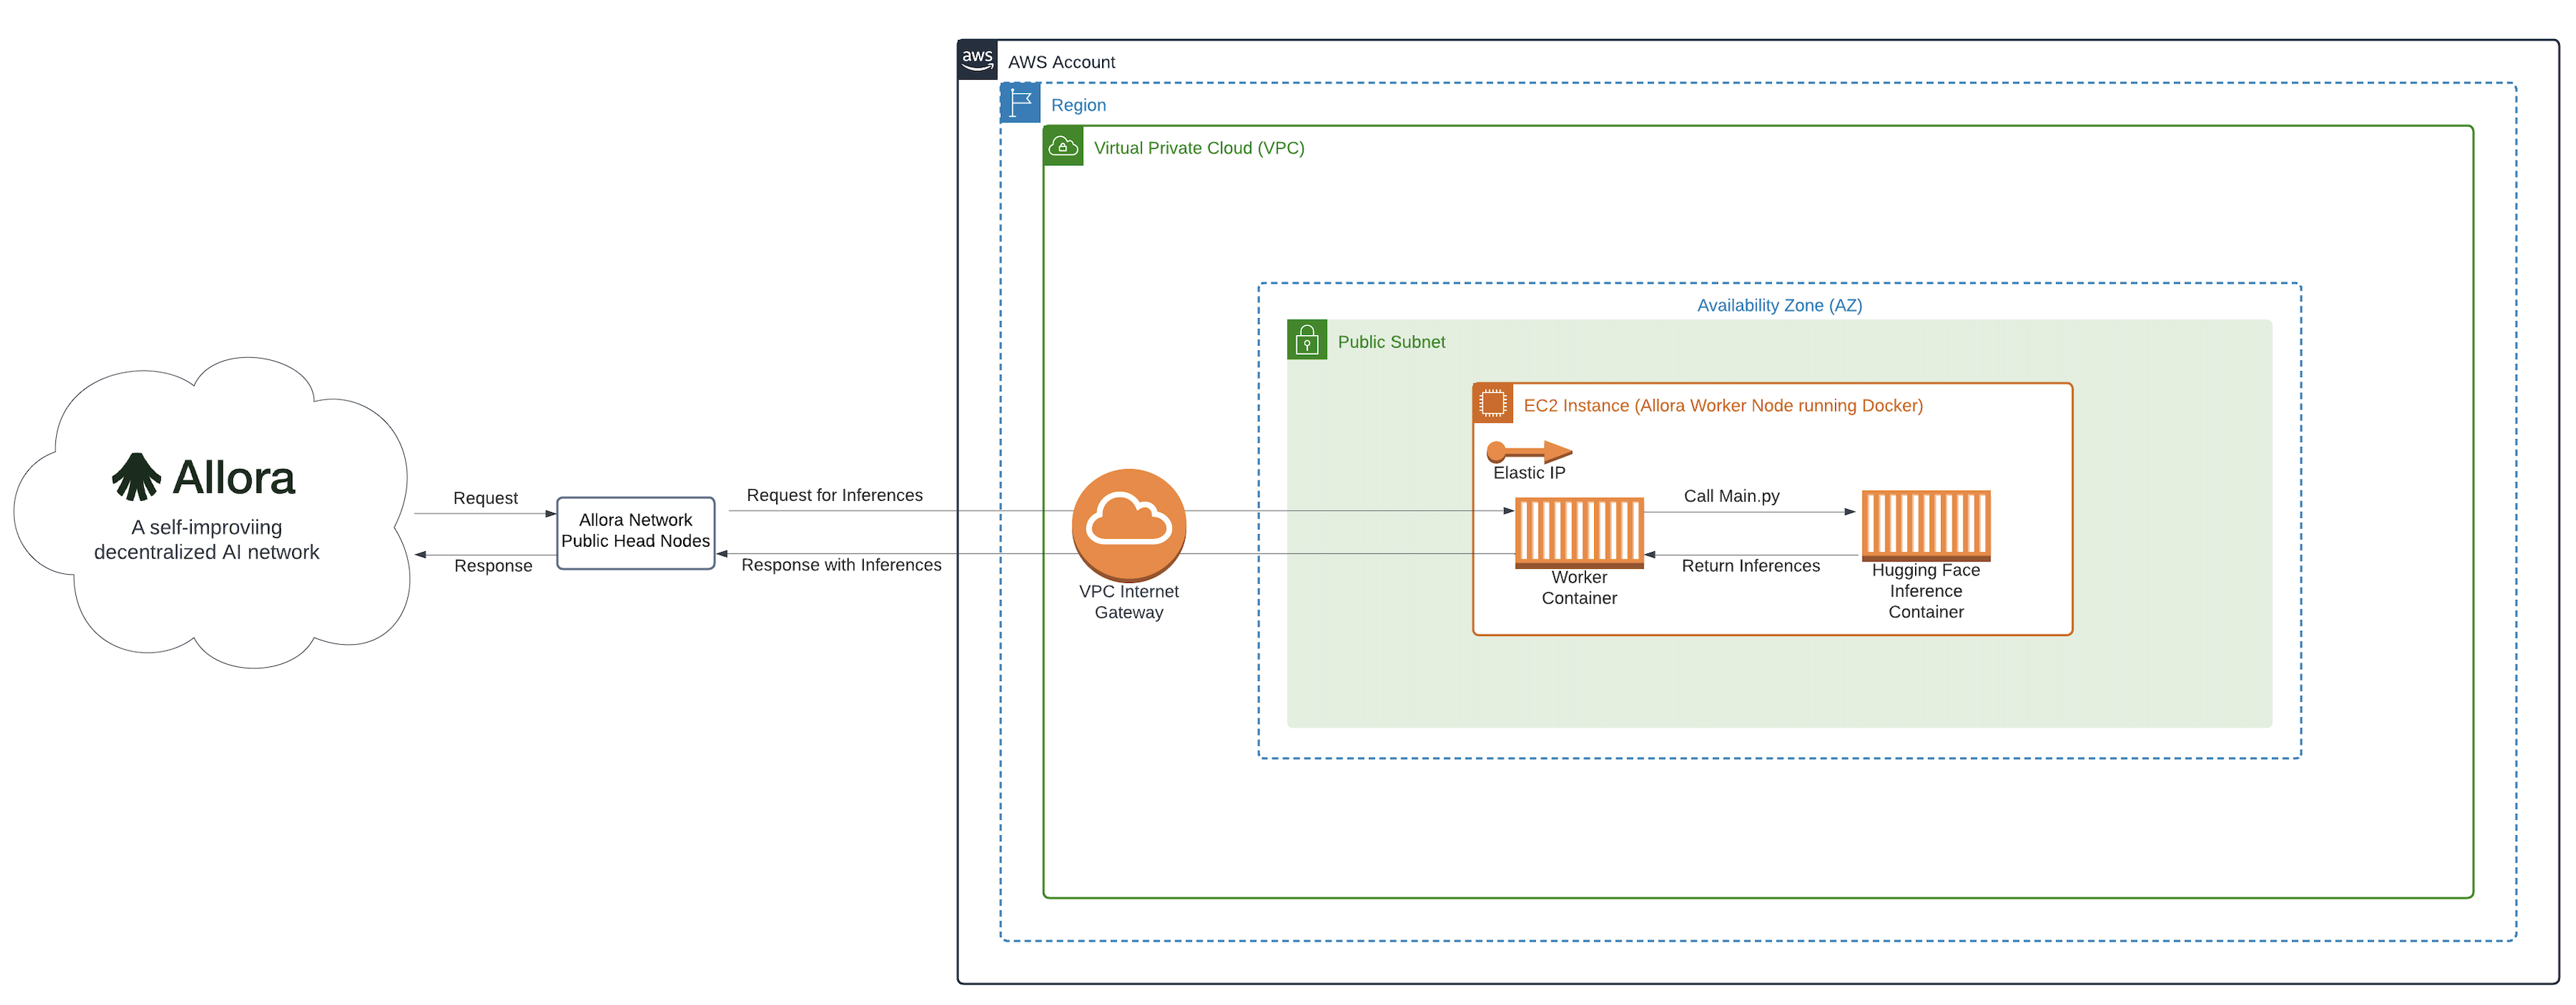Click the Request for Inferences label
Viewport: 2576px width, 1005px height.
[834, 495]
